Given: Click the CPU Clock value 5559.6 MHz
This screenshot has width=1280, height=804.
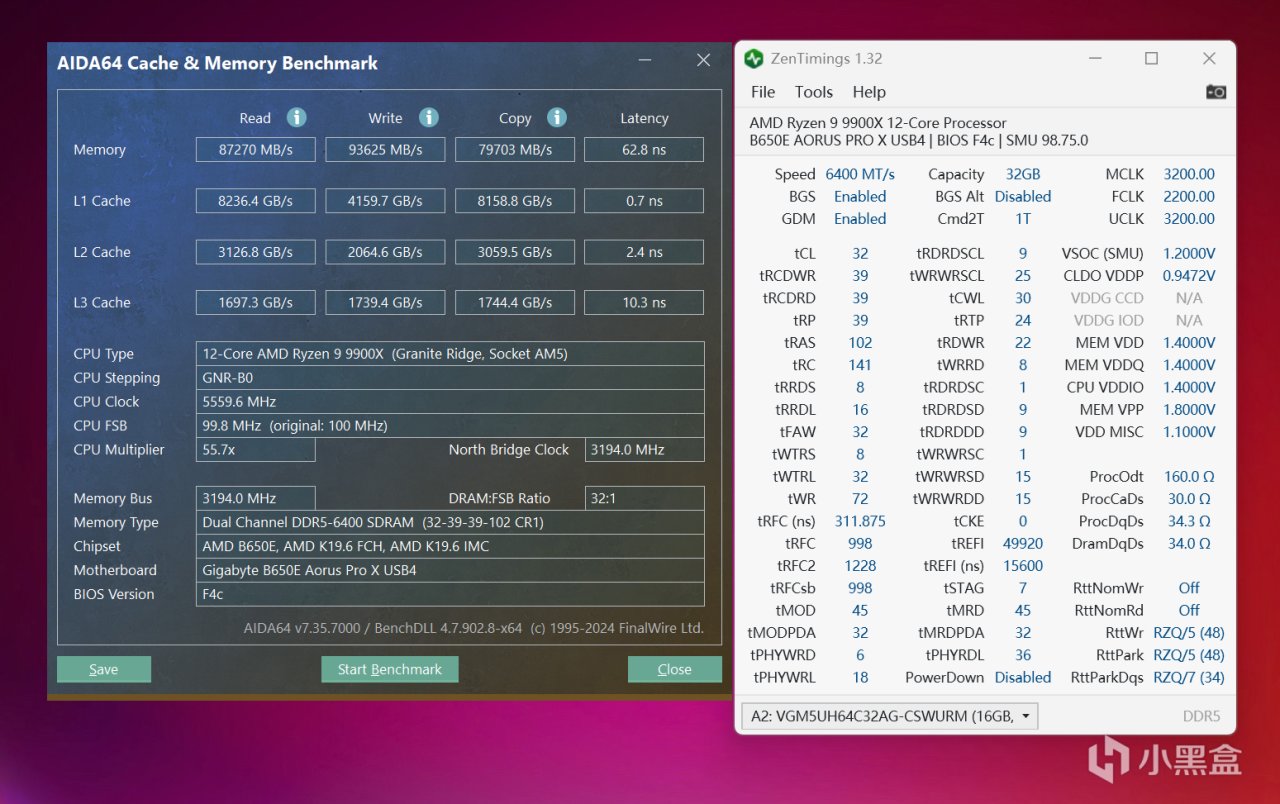Looking at the screenshot, I should (450, 402).
